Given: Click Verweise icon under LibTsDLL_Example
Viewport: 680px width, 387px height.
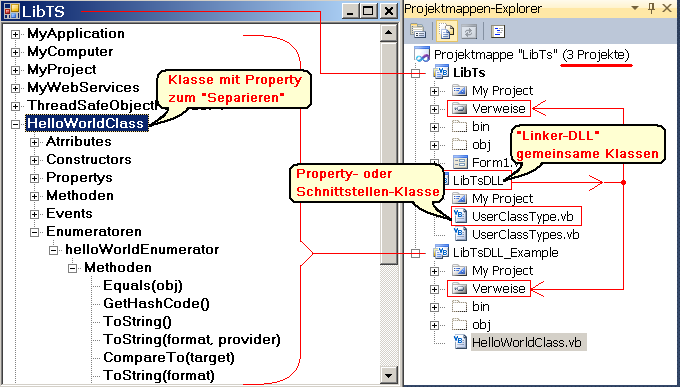Looking at the screenshot, I should [x=459, y=289].
